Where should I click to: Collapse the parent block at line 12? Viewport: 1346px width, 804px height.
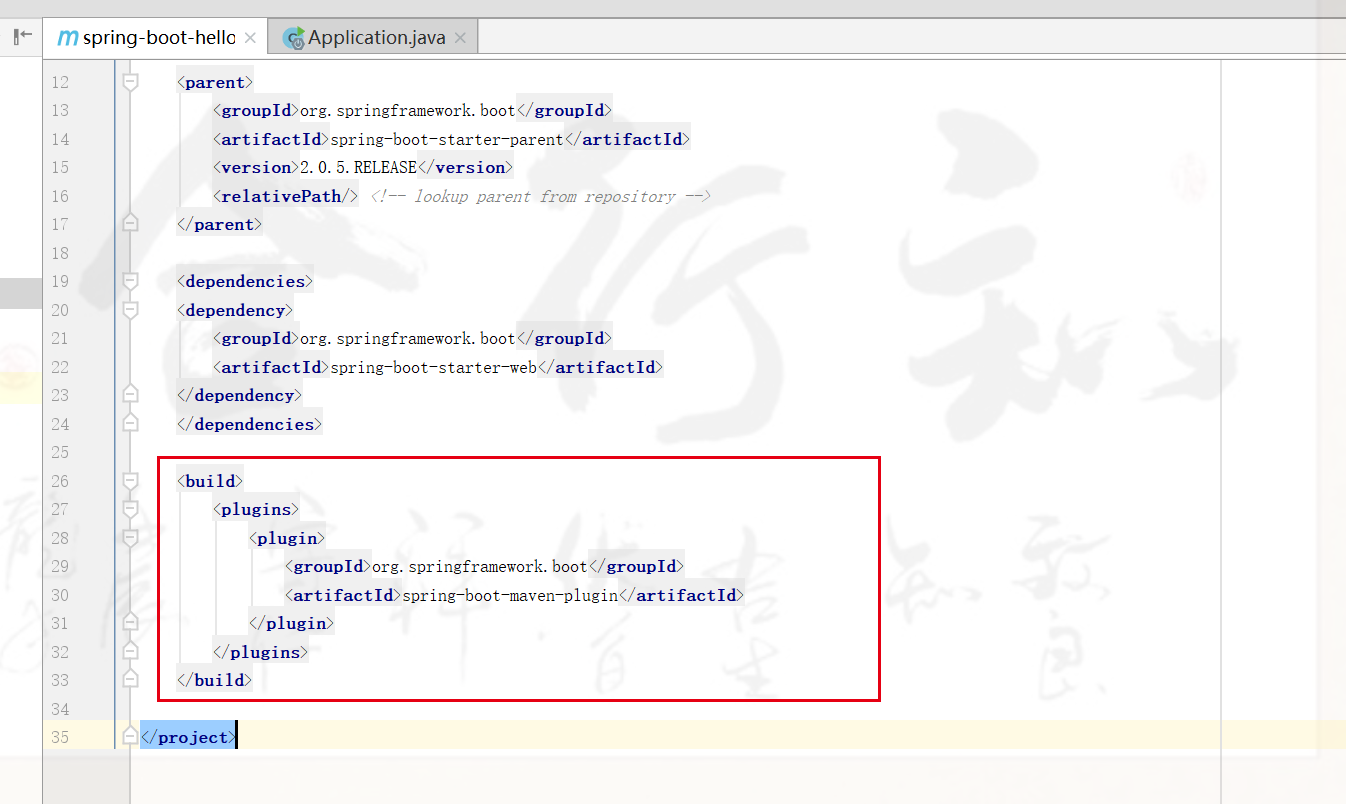click(x=130, y=82)
